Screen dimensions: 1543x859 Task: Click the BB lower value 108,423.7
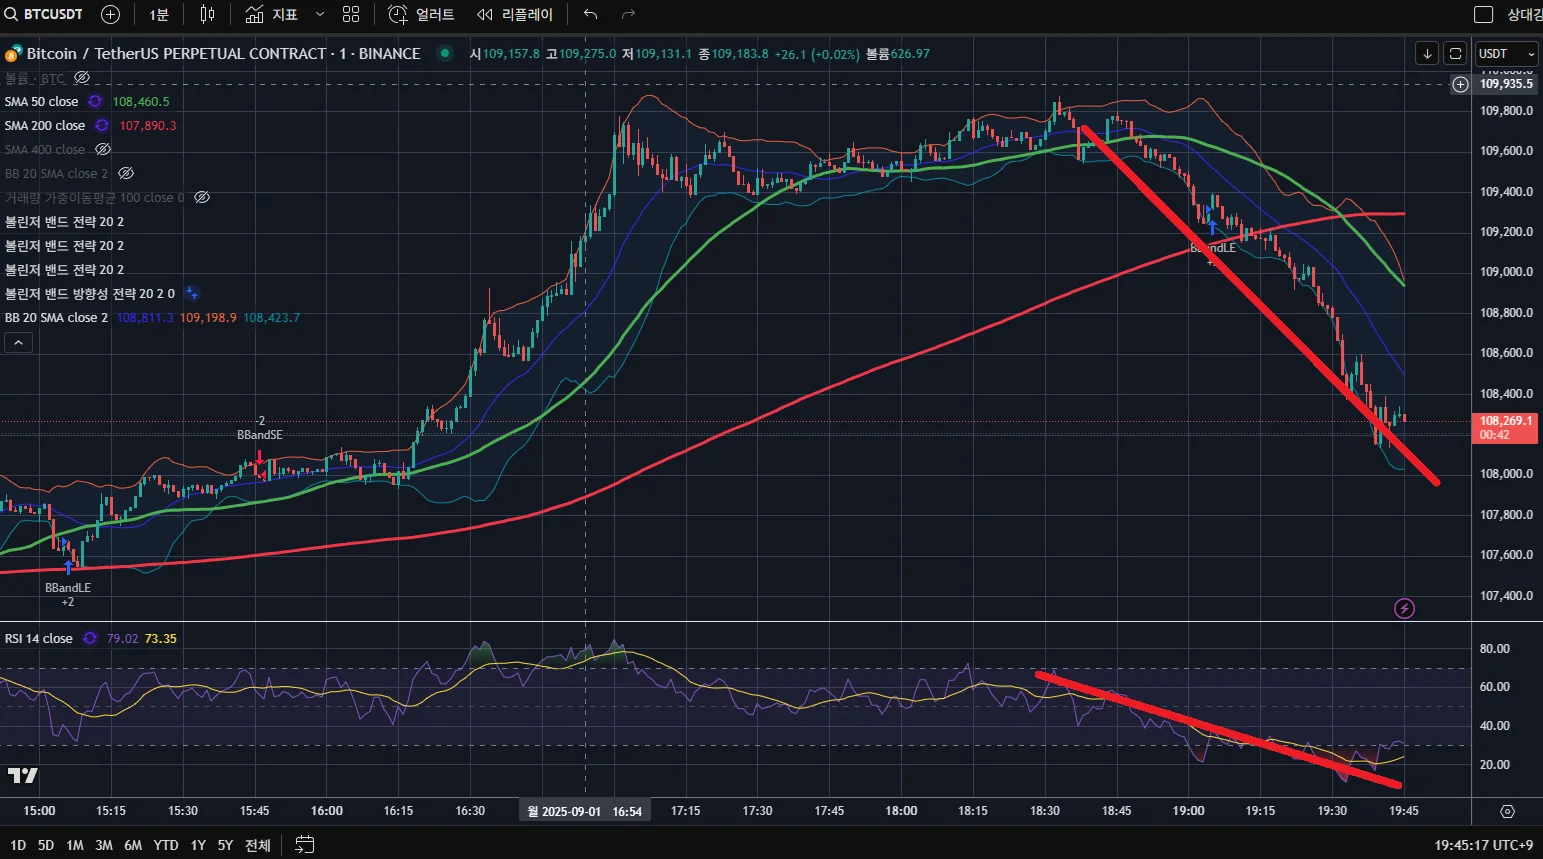click(271, 317)
